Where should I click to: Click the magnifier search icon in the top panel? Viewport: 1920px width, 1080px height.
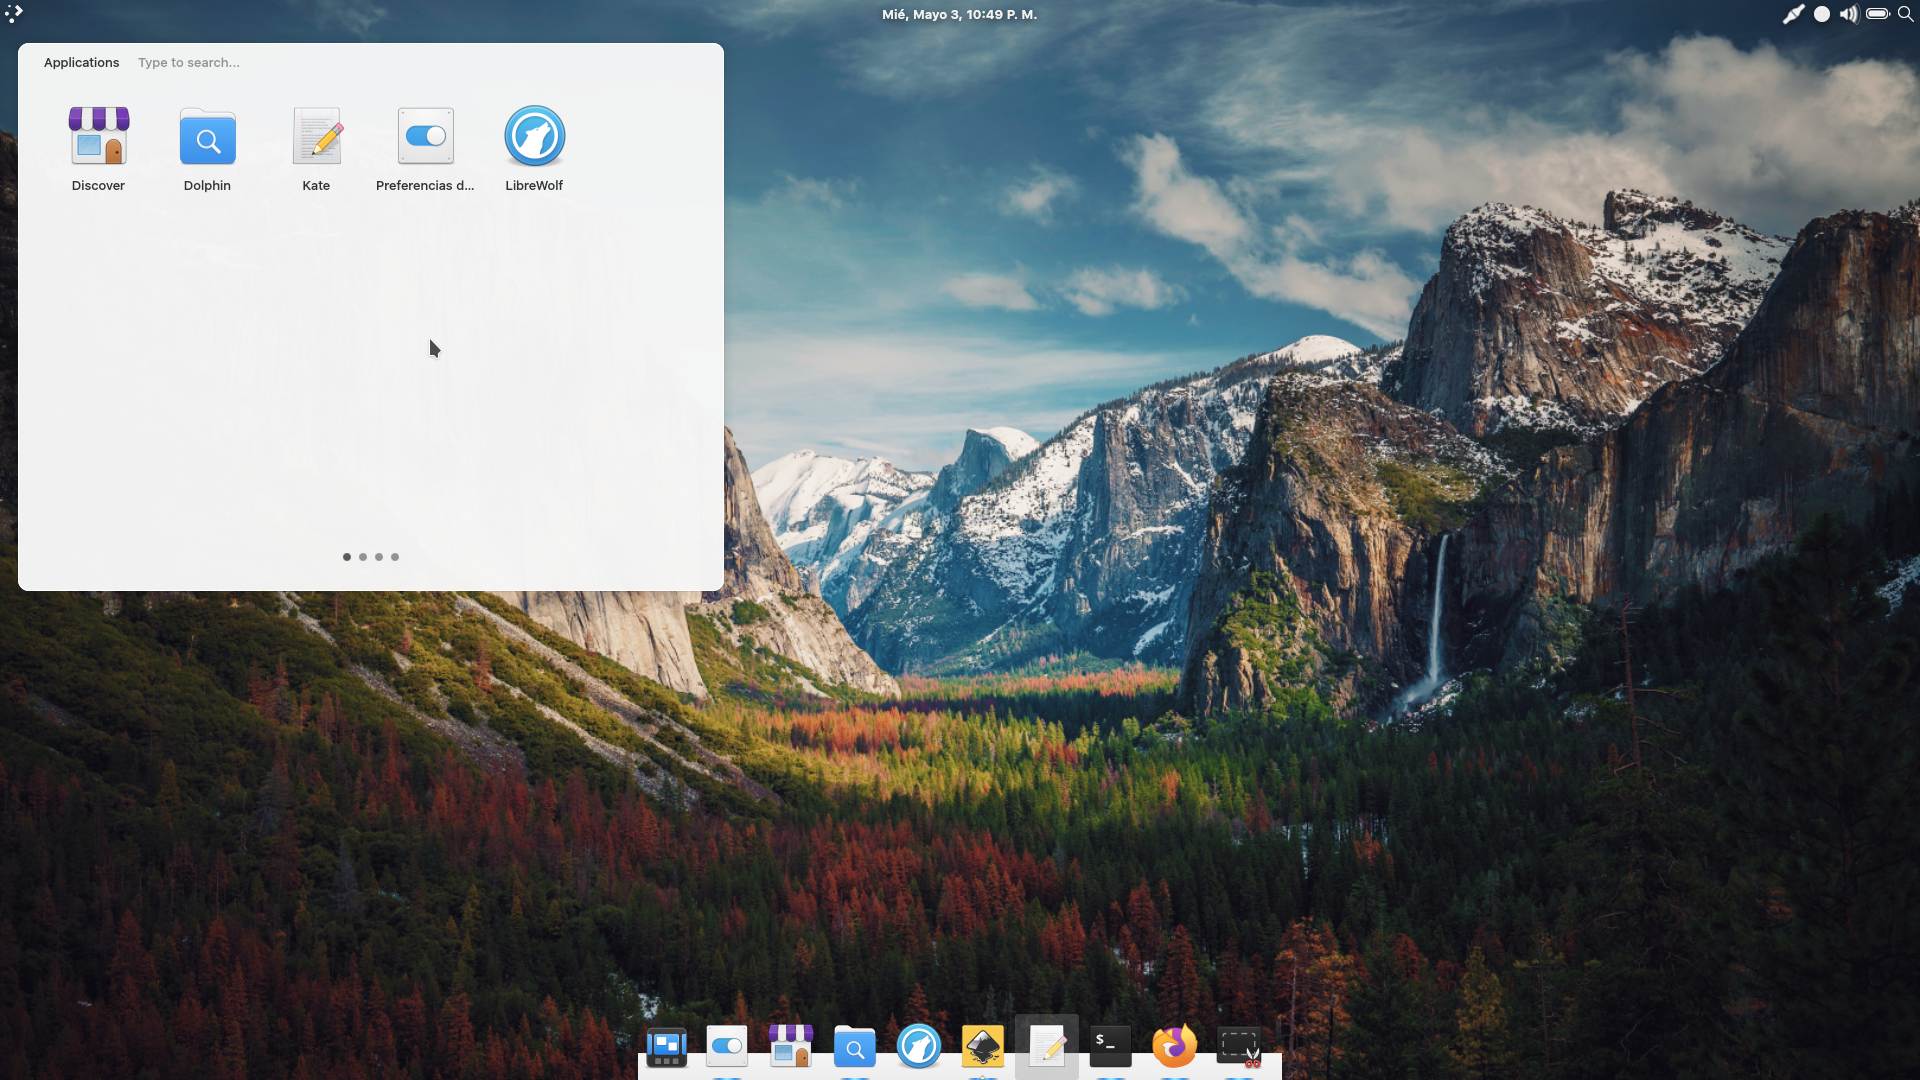pyautogui.click(x=1905, y=14)
